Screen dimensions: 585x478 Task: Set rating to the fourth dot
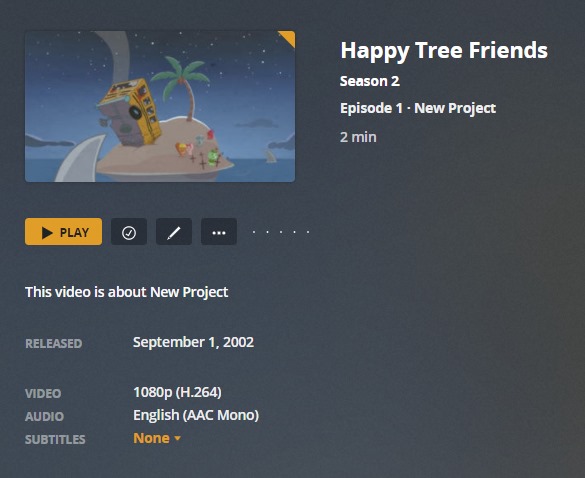(x=294, y=232)
